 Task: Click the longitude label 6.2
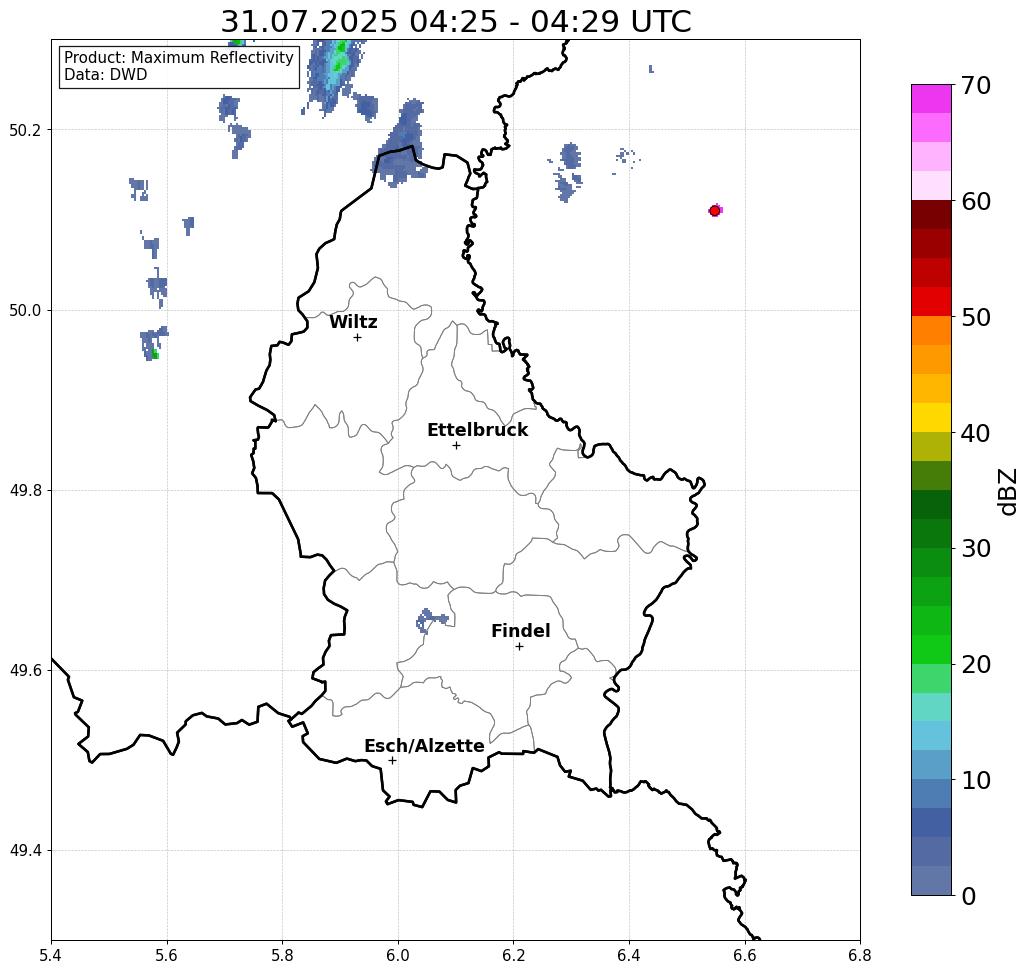[x=514, y=955]
